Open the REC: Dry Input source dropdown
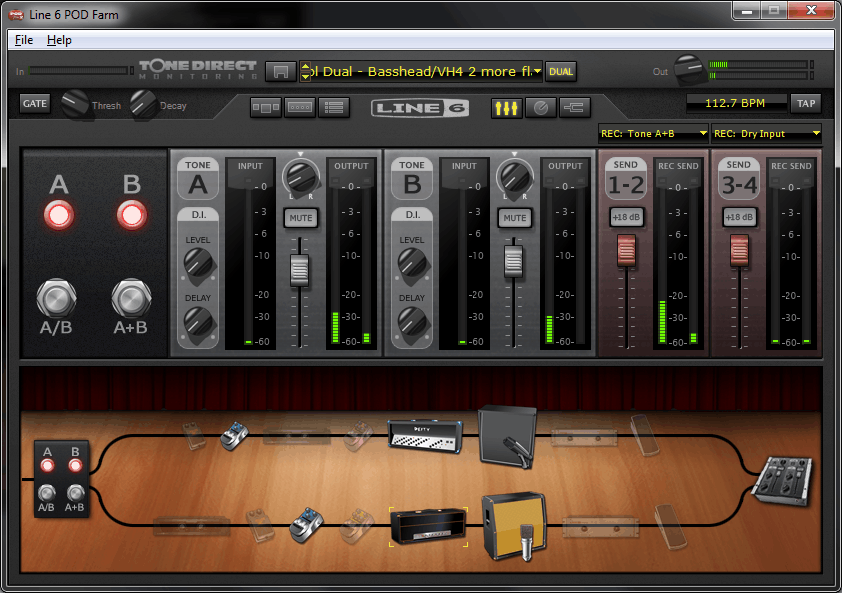Screen dimensions: 842x593 766,133
